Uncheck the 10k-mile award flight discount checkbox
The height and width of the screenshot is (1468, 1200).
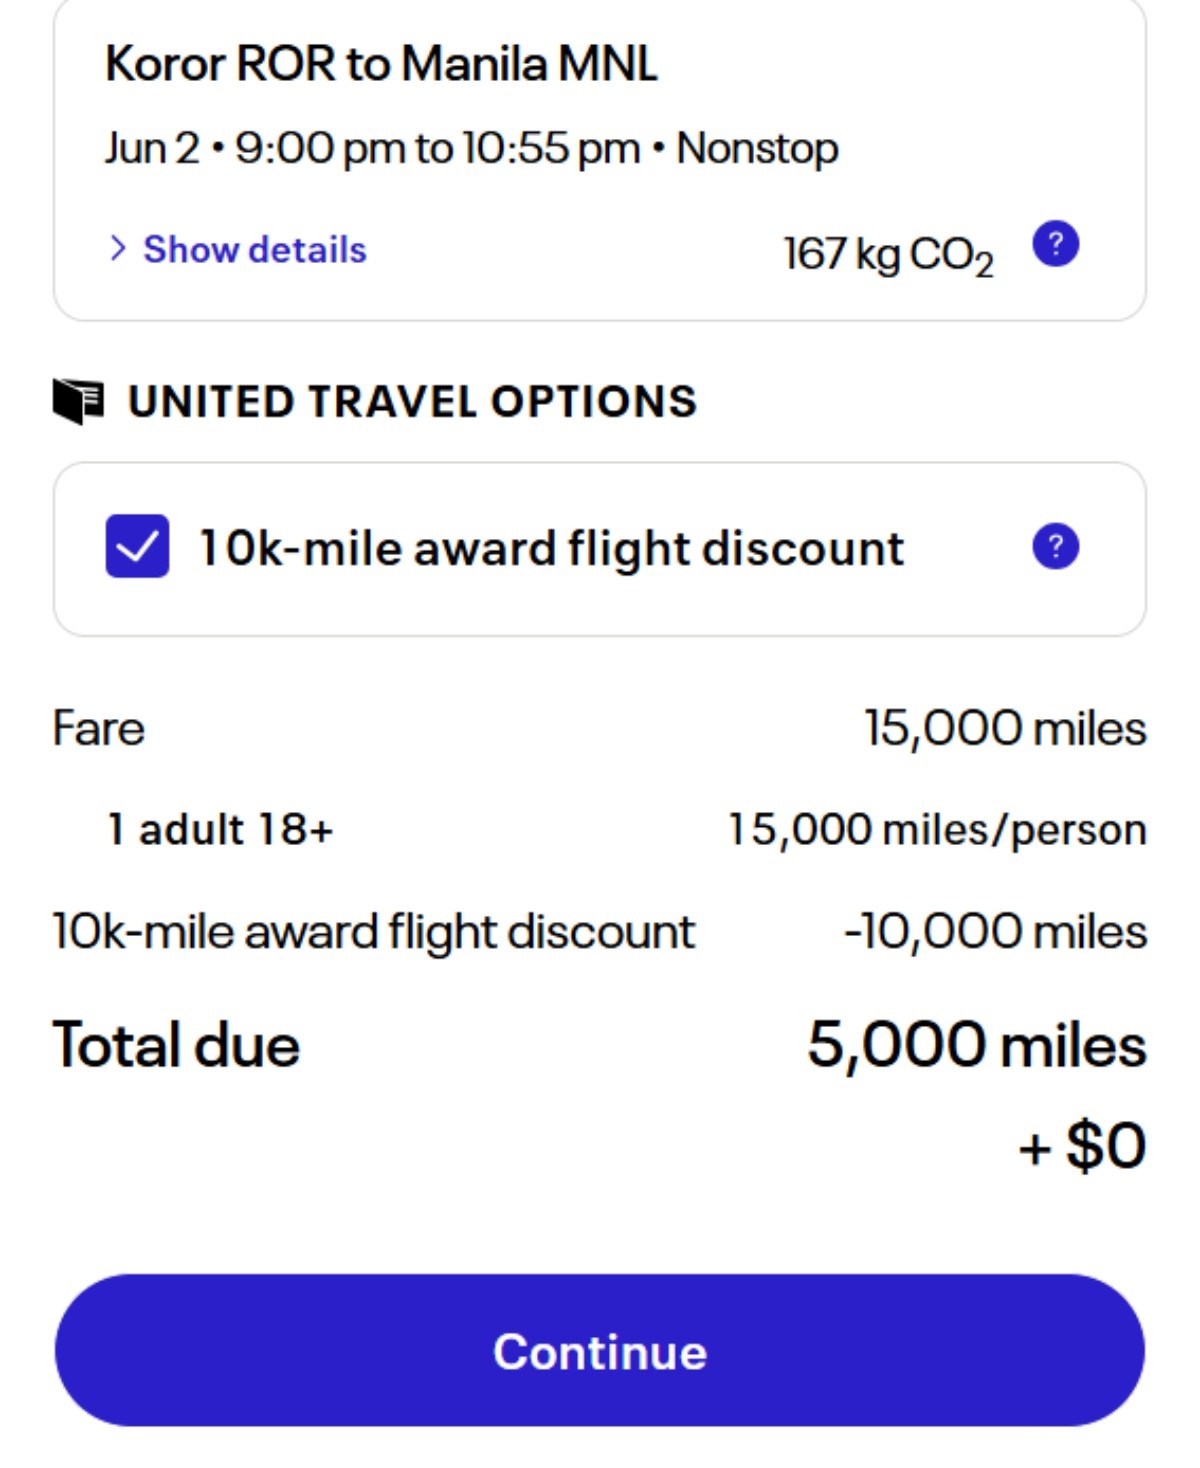(x=137, y=546)
